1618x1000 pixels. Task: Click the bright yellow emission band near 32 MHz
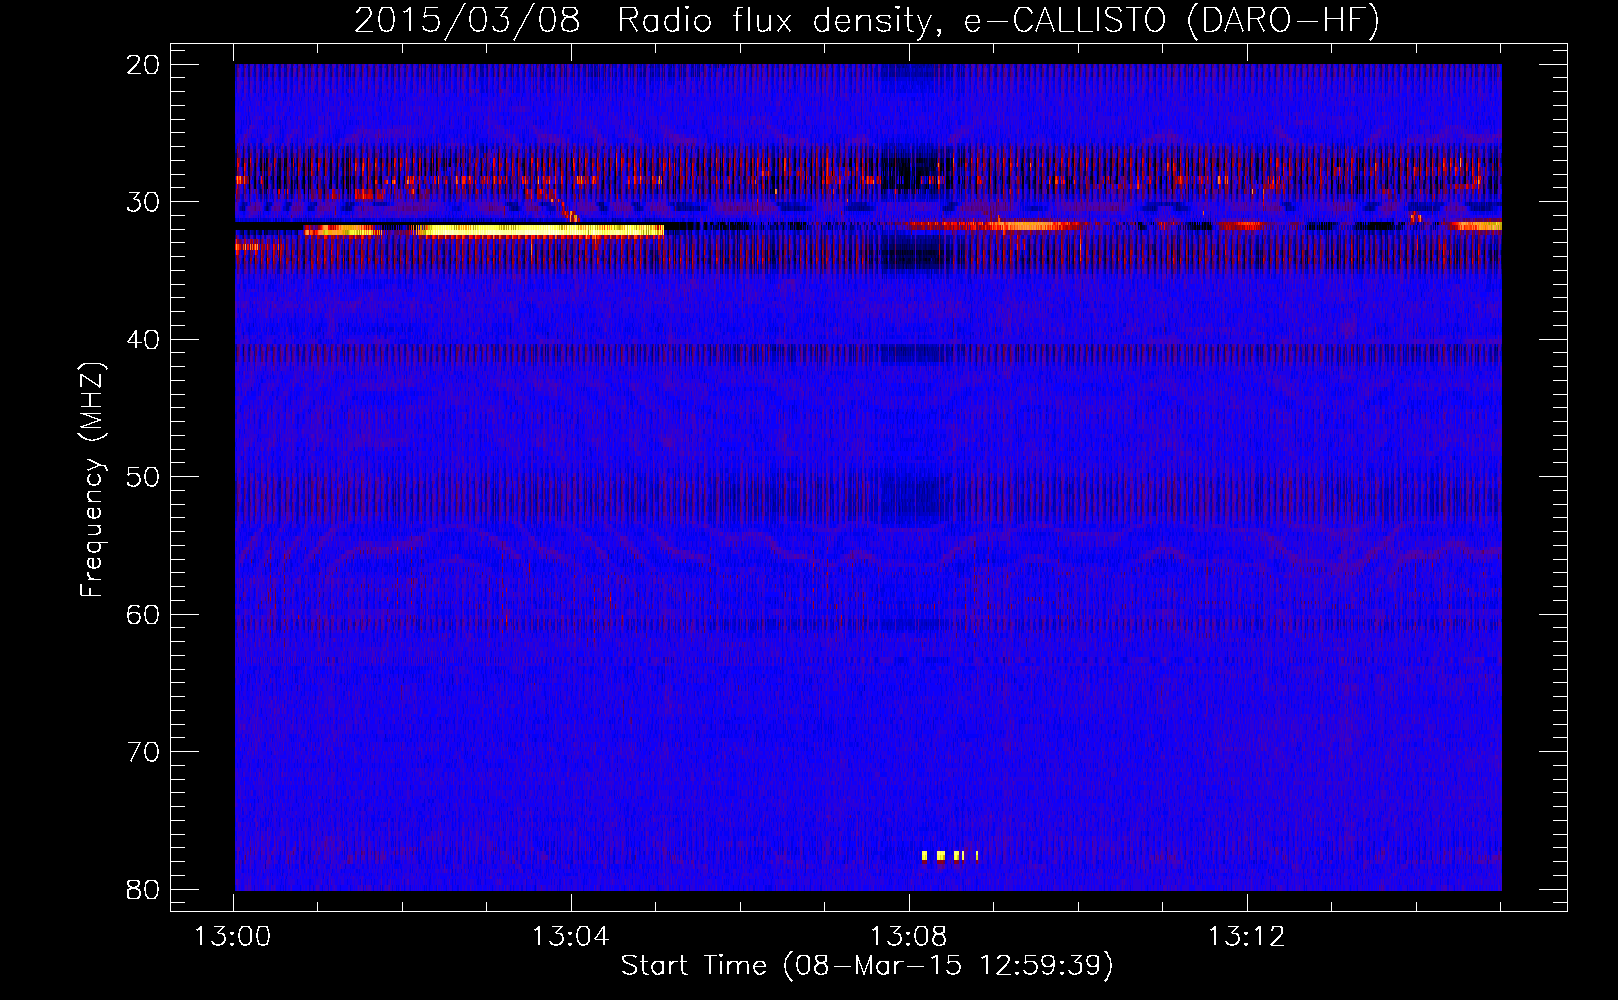[x=538, y=231]
